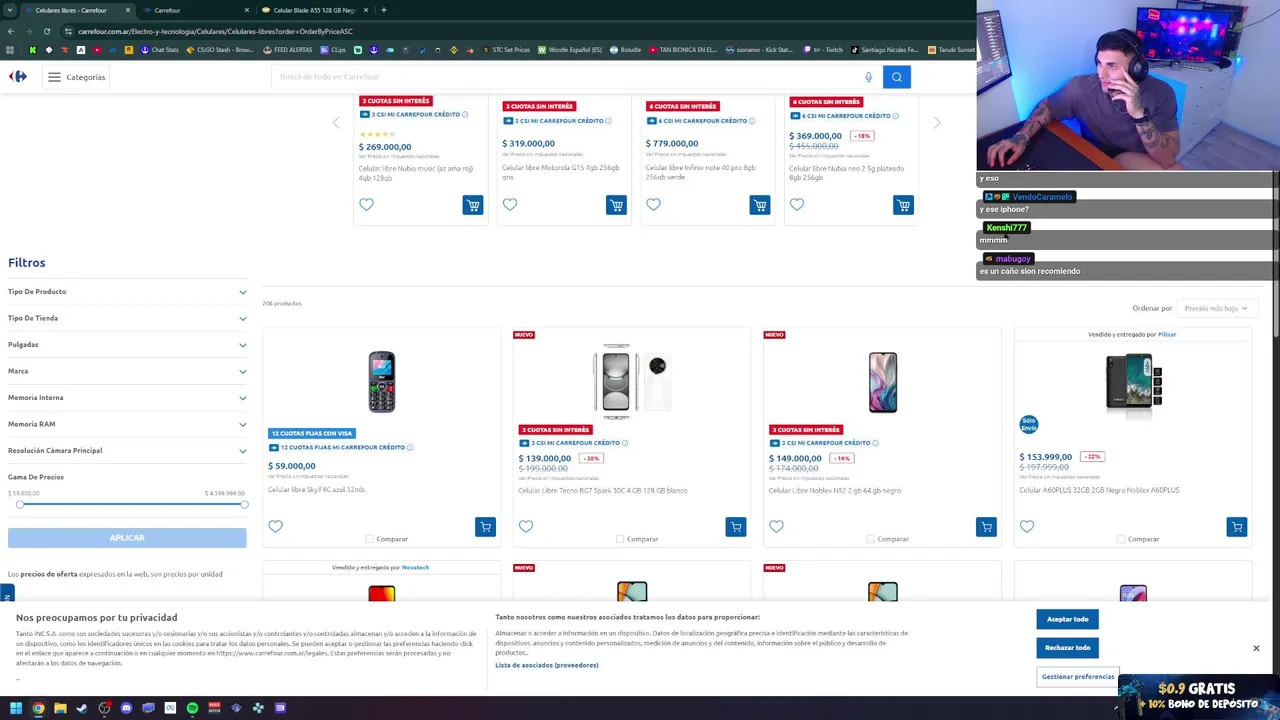The width and height of the screenshot is (1280, 720).
Task: Check Comparar for Tecno BG7 Spark 30C
Action: coord(620,539)
